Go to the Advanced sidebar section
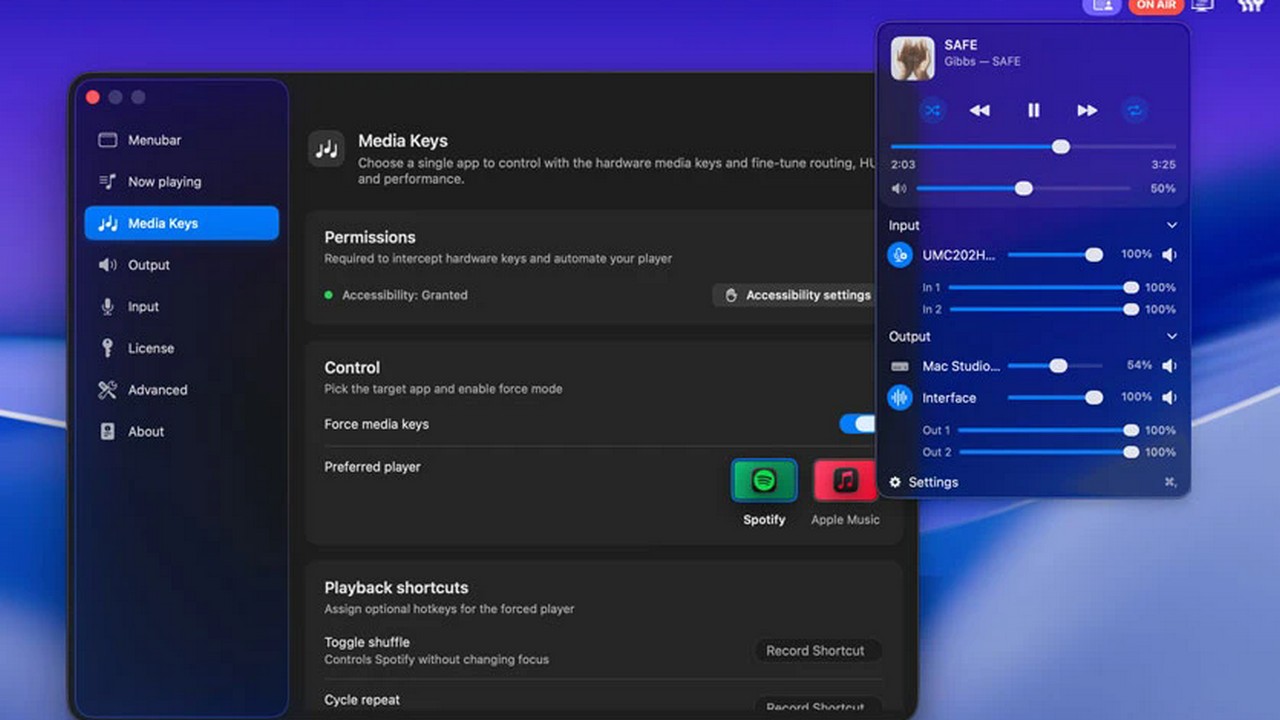1280x720 pixels. pyautogui.click(x=157, y=390)
